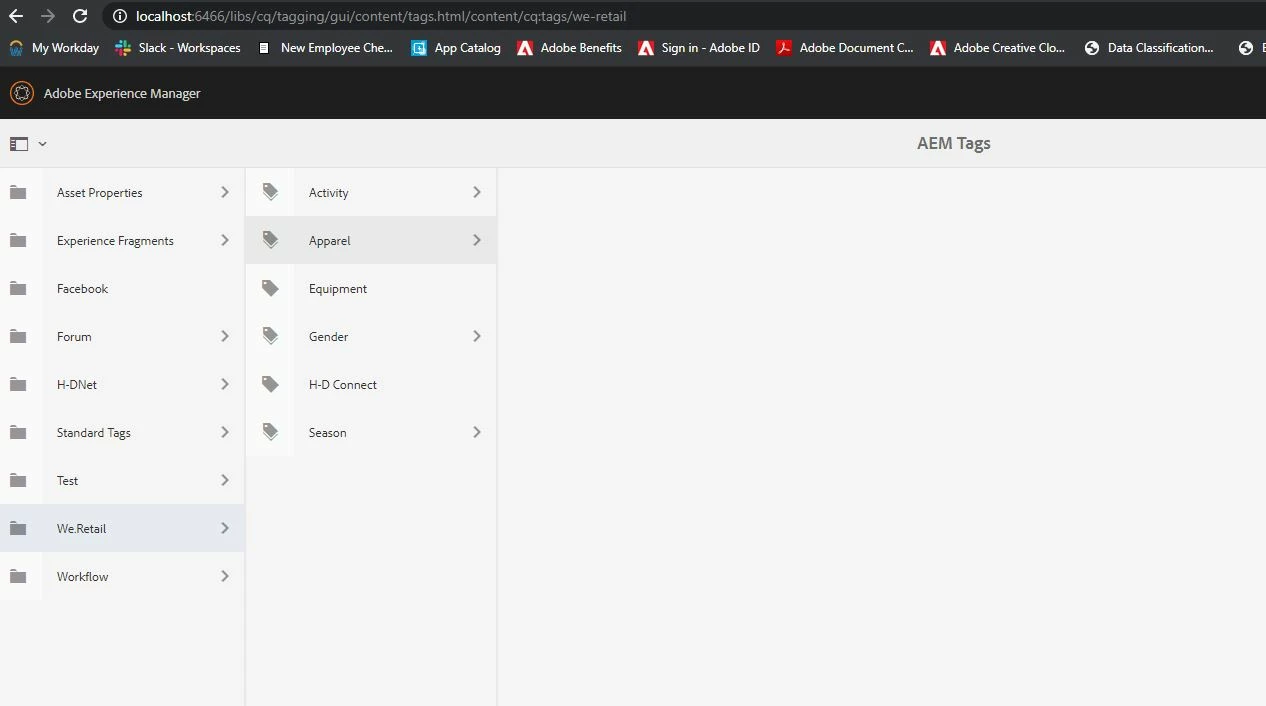Click the browser address bar URL
This screenshot has height=706, width=1266.
click(x=381, y=16)
